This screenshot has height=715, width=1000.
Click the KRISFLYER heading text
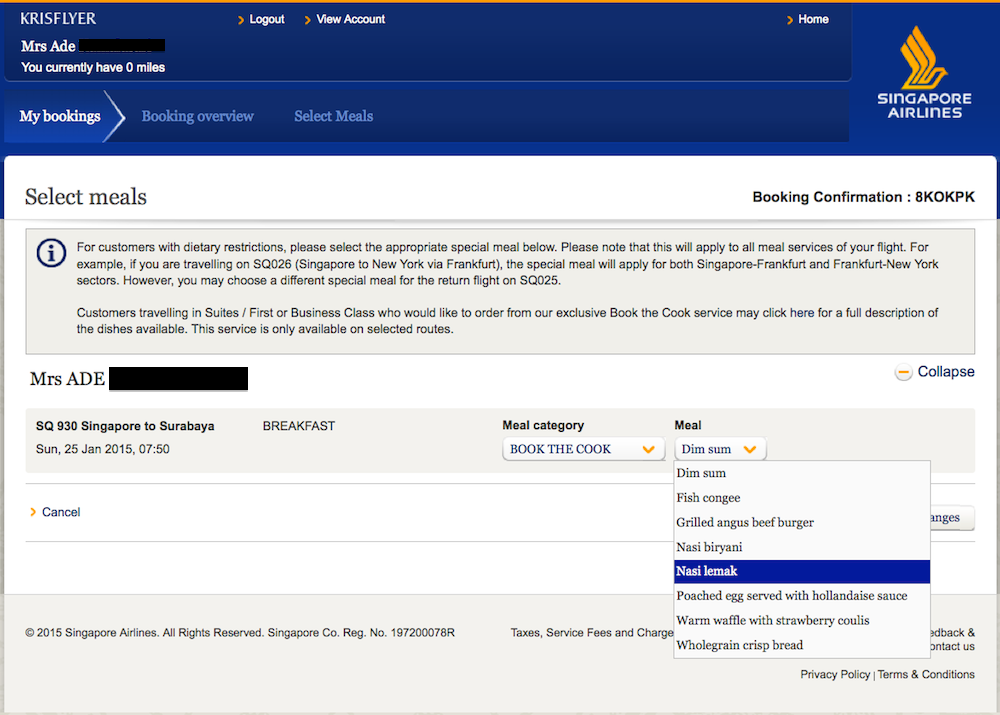pyautogui.click(x=58, y=18)
